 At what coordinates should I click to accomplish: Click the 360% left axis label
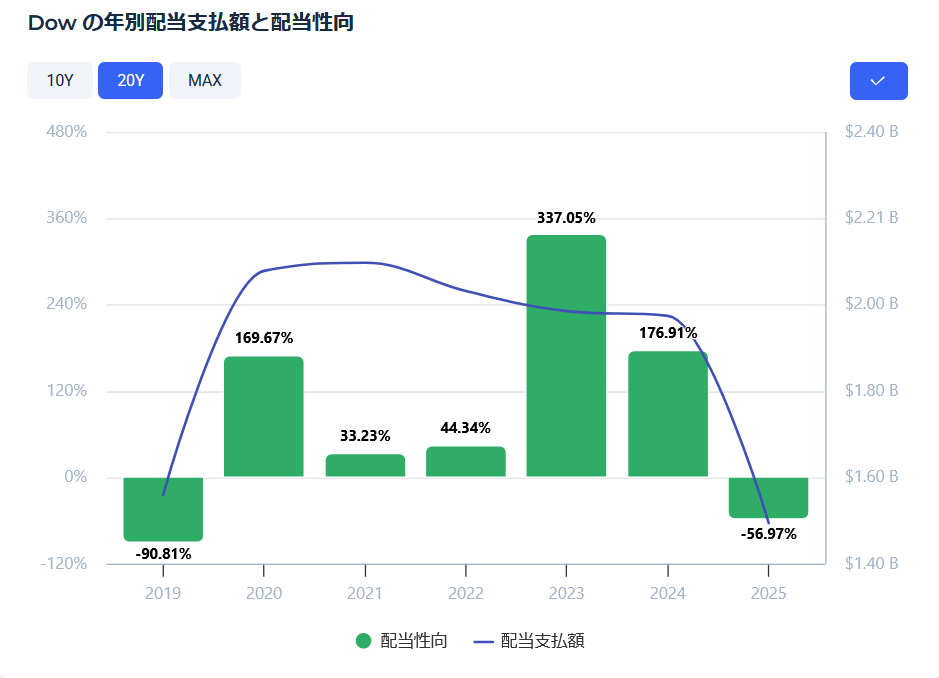coord(66,217)
